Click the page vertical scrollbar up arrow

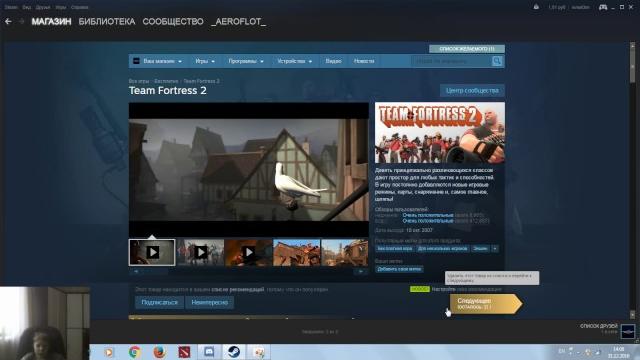point(633,45)
